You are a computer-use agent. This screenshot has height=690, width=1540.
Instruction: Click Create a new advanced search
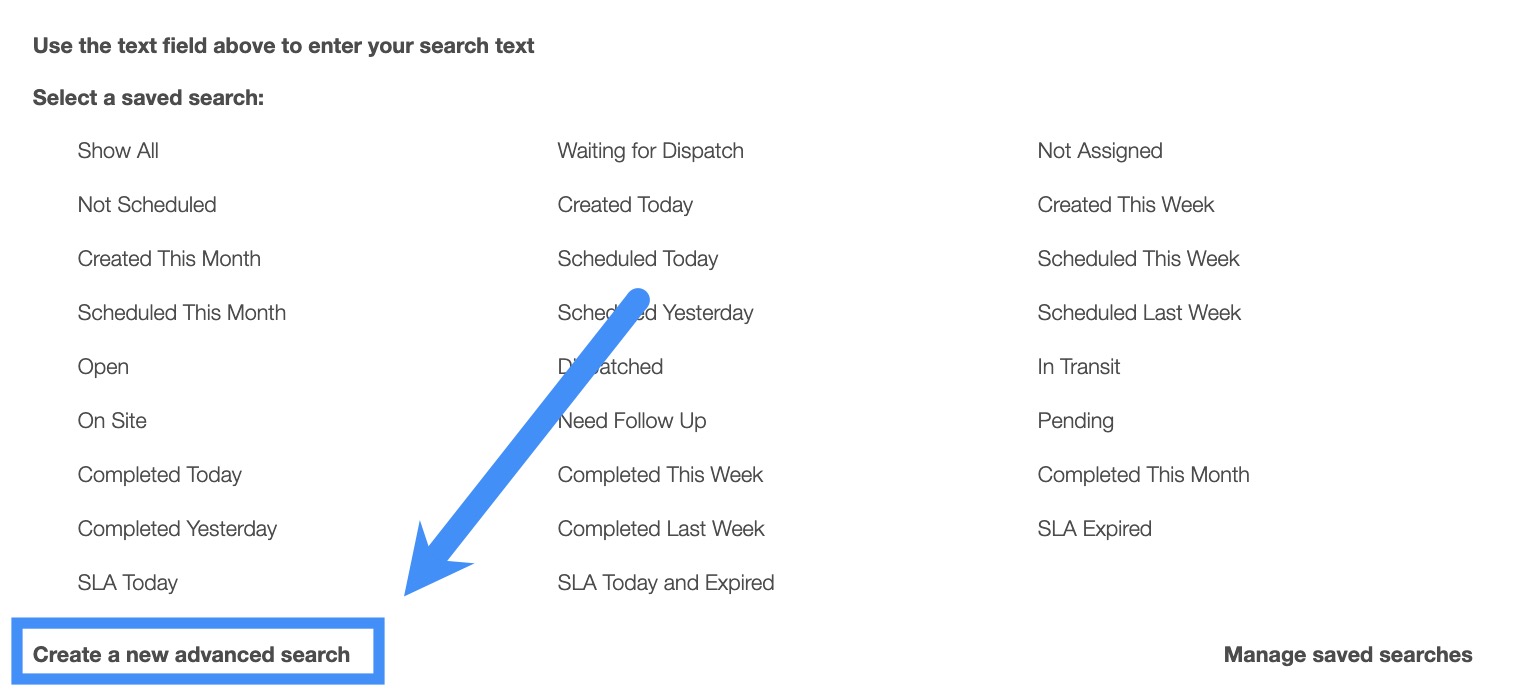point(191,655)
